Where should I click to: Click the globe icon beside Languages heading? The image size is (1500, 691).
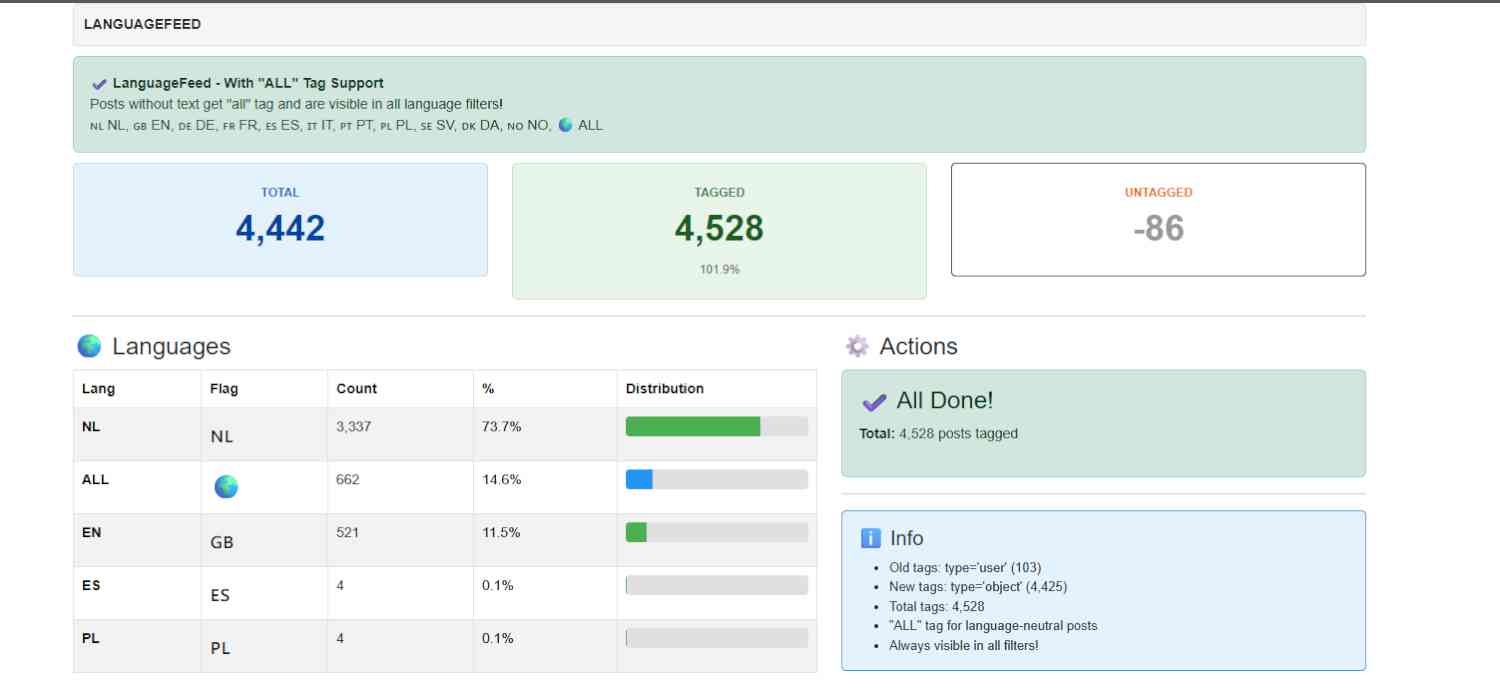(89, 346)
